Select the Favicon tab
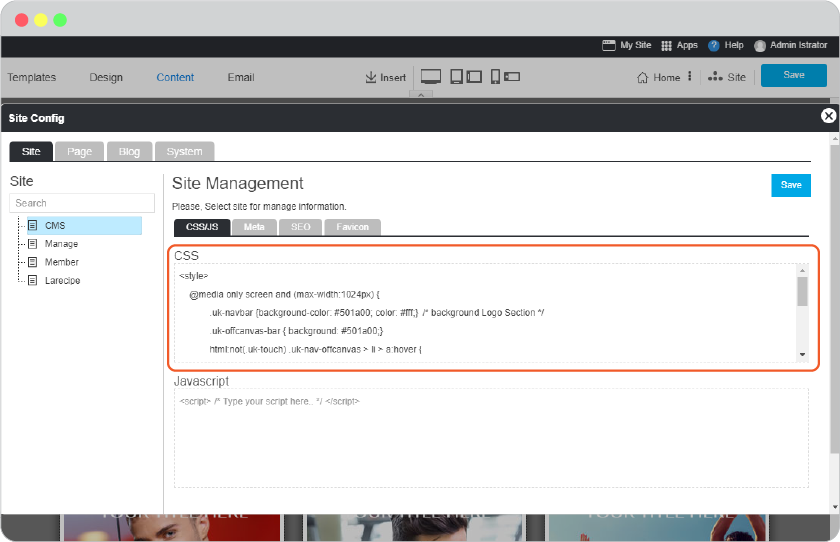This screenshot has height=542, width=840. [352, 227]
